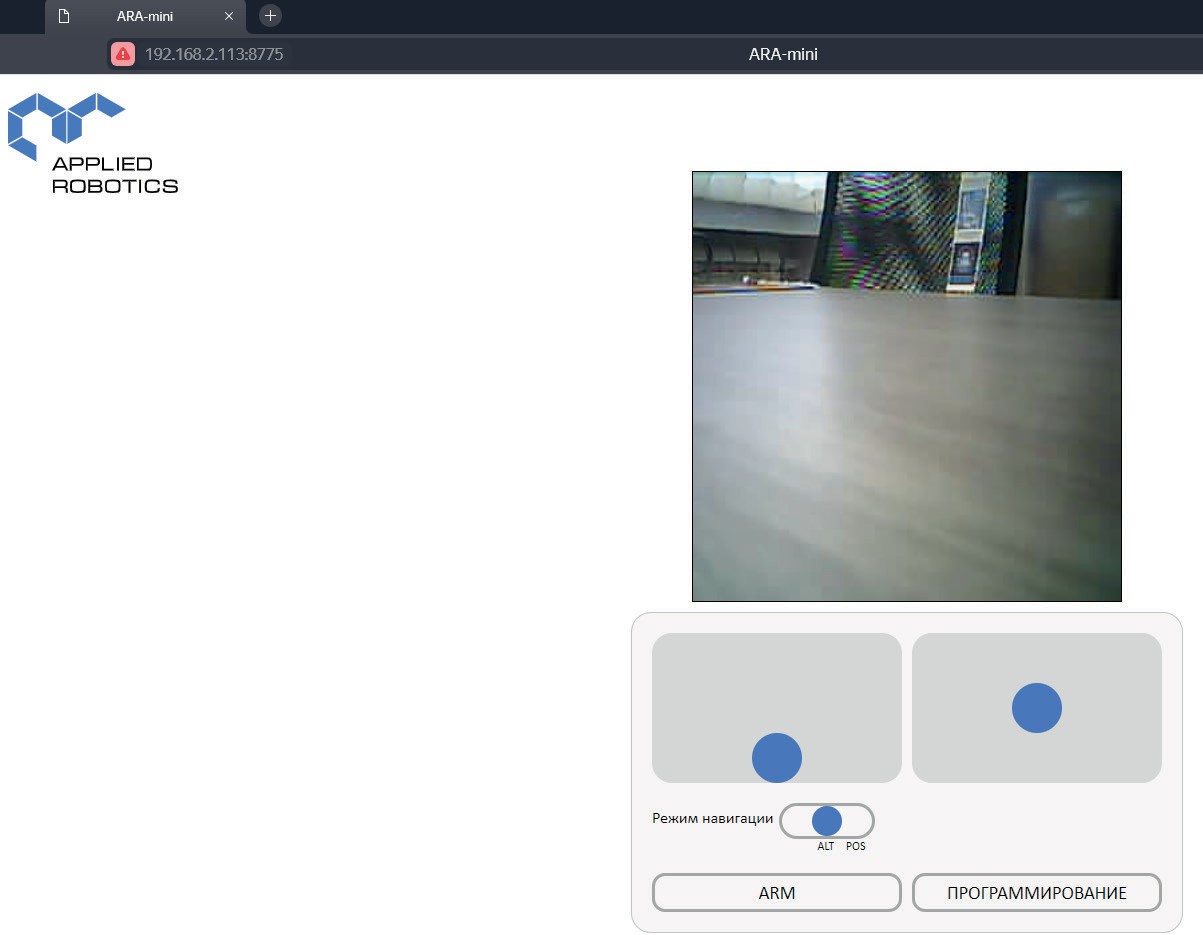Click the red not-secure warning icon
1203x935 pixels.
coord(123,54)
